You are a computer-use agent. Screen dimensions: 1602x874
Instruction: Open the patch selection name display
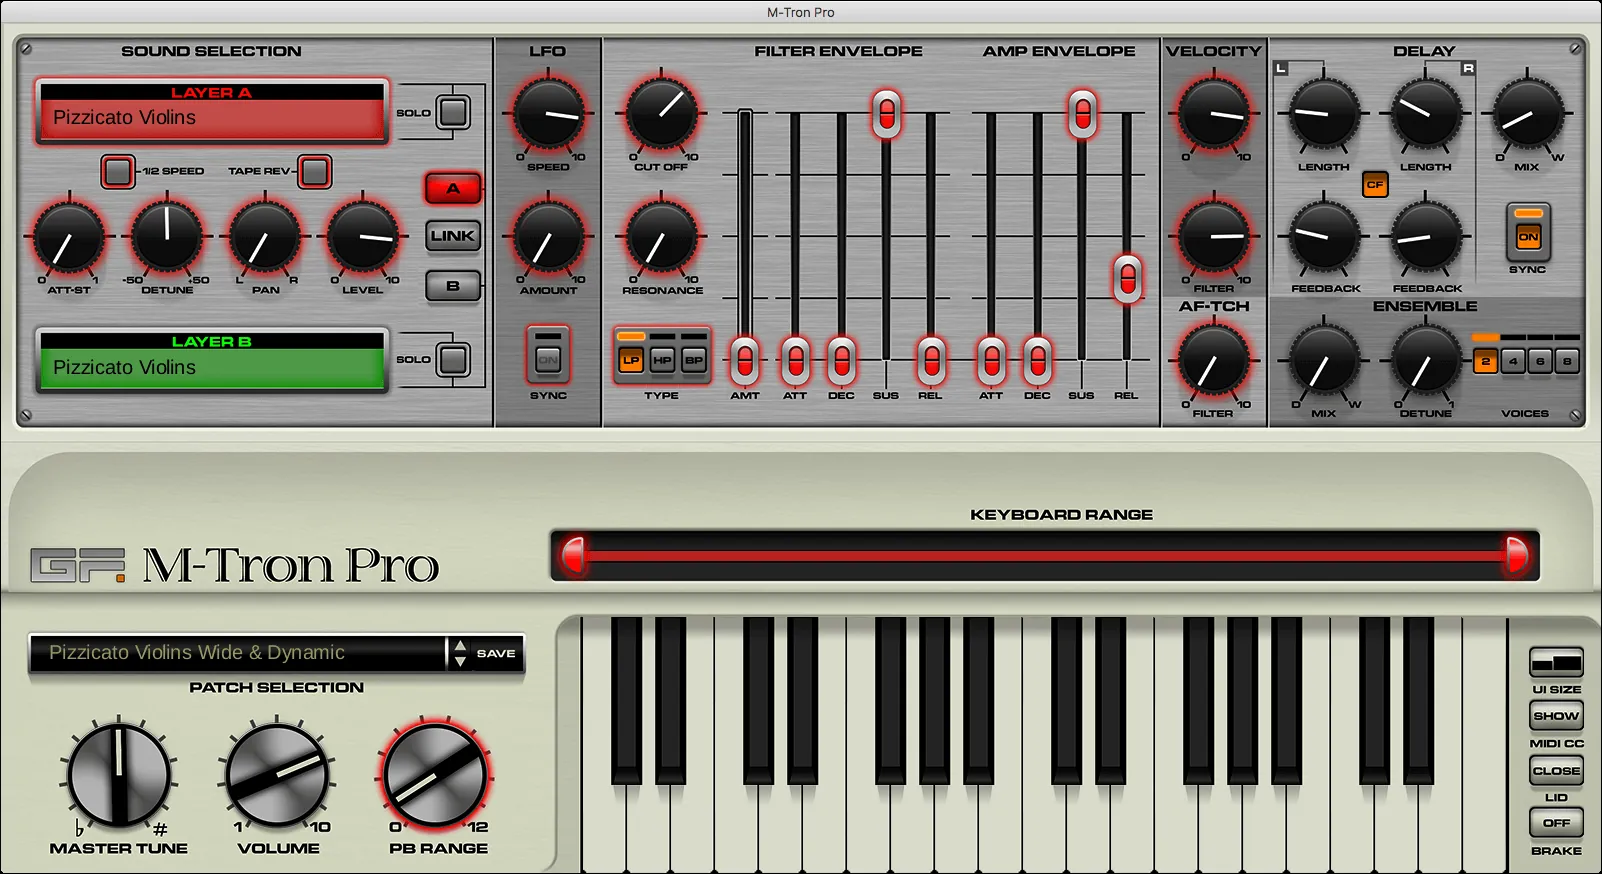click(238, 653)
